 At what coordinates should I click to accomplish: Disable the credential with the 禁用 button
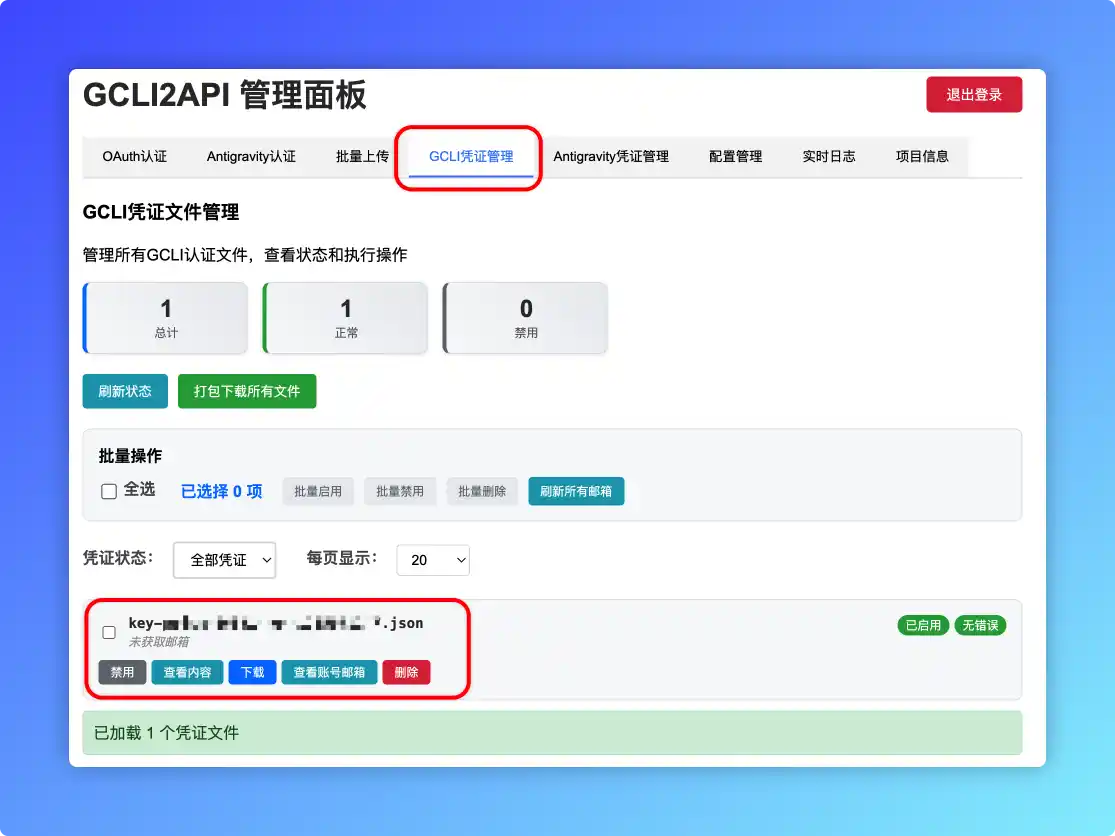tap(122, 672)
